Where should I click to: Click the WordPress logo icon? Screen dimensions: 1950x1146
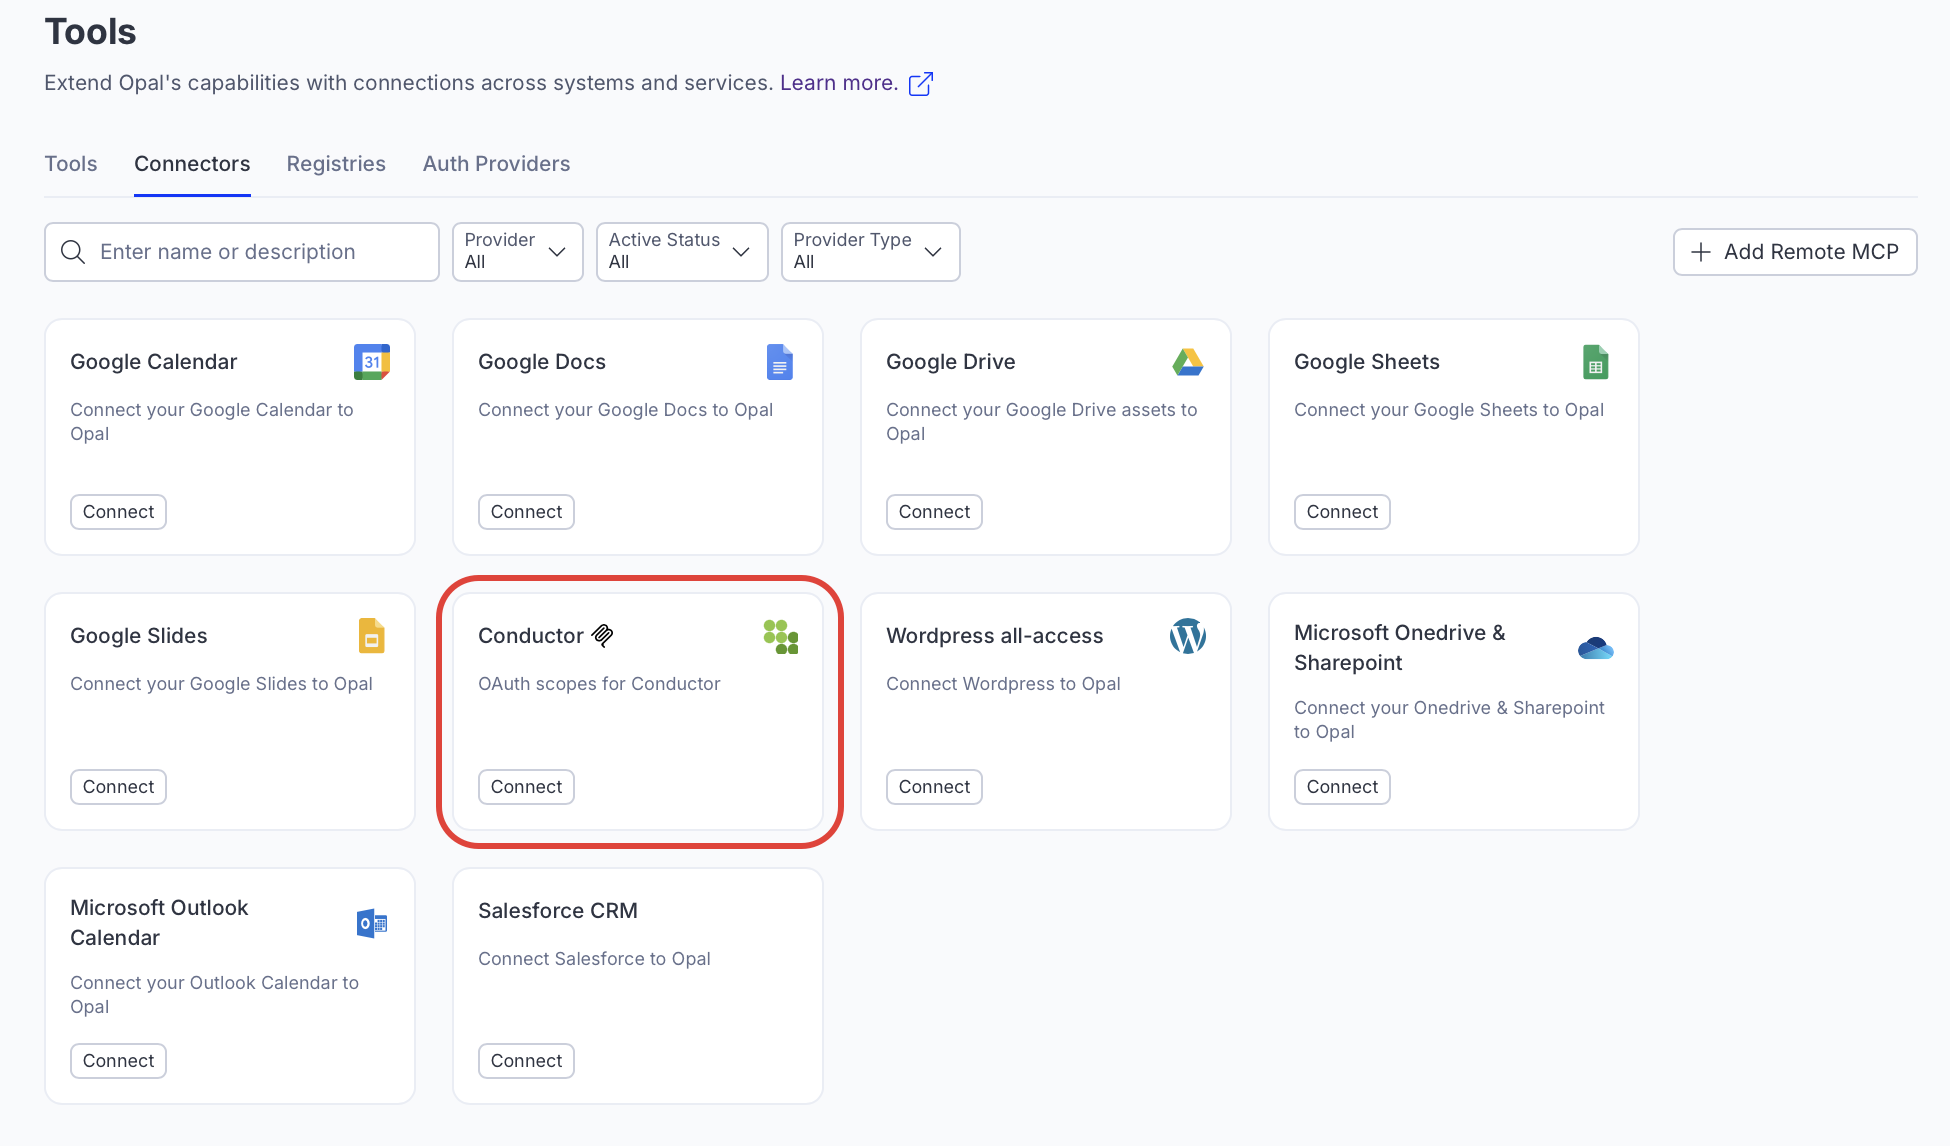(x=1187, y=636)
